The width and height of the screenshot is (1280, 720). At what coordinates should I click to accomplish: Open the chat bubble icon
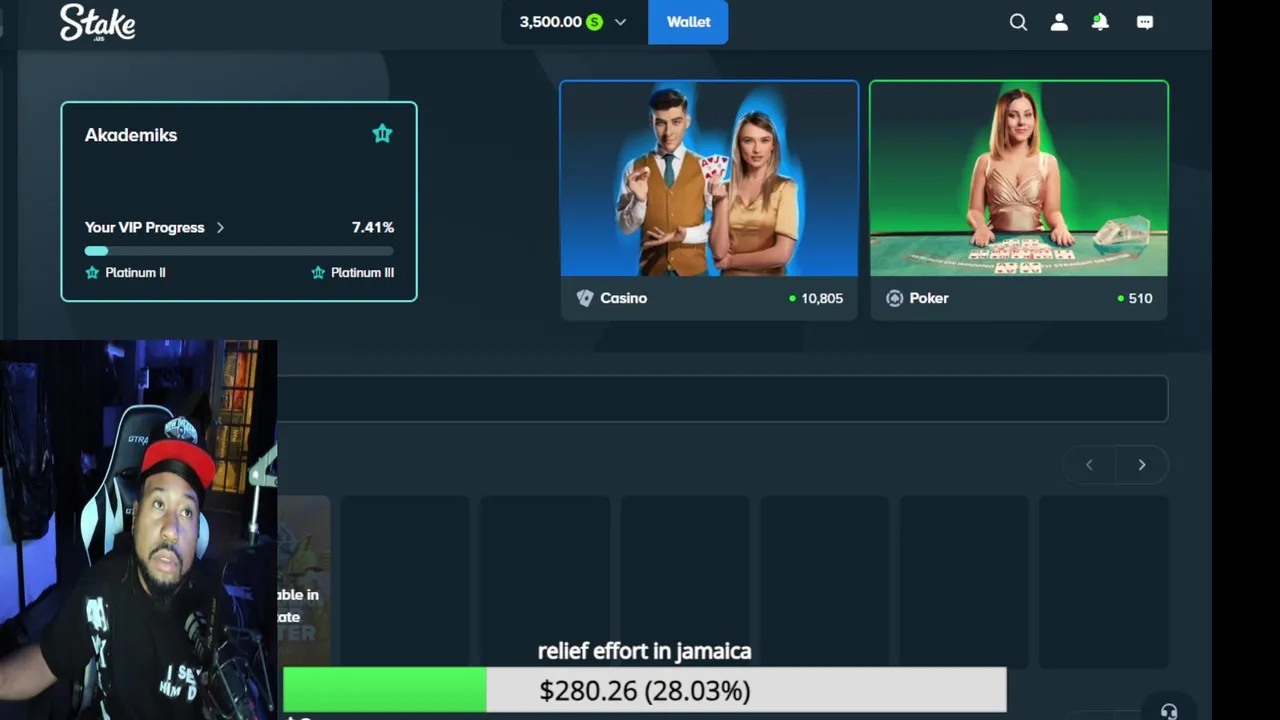[1145, 22]
